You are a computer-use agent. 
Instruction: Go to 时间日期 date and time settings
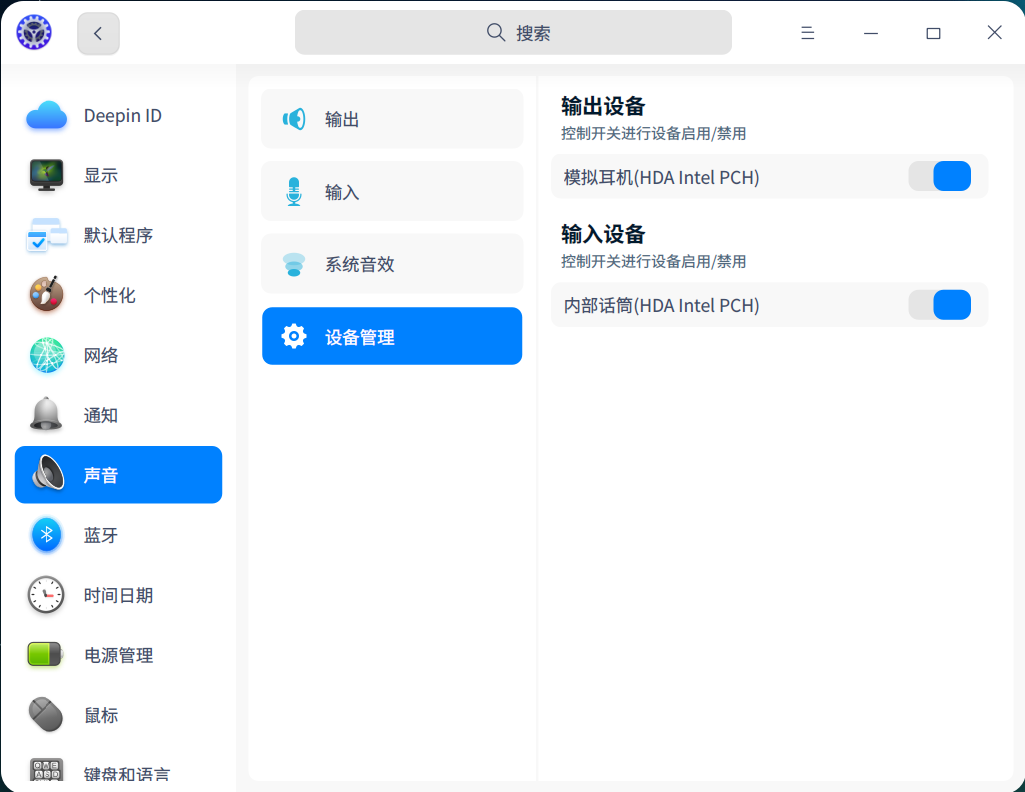point(118,595)
